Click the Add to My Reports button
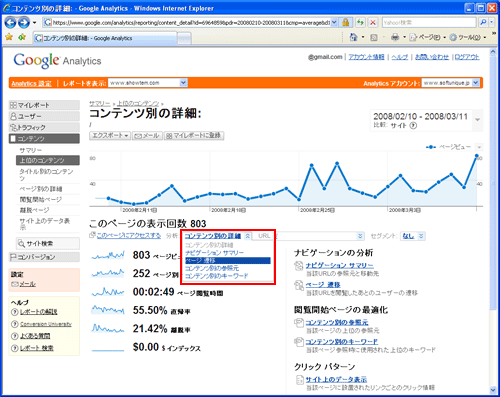This screenshot has width=500, height=397. point(194,135)
